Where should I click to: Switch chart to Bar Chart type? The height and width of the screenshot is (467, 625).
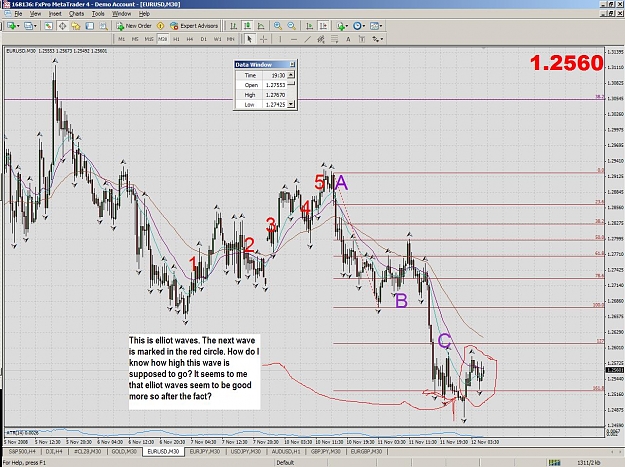pos(234,26)
